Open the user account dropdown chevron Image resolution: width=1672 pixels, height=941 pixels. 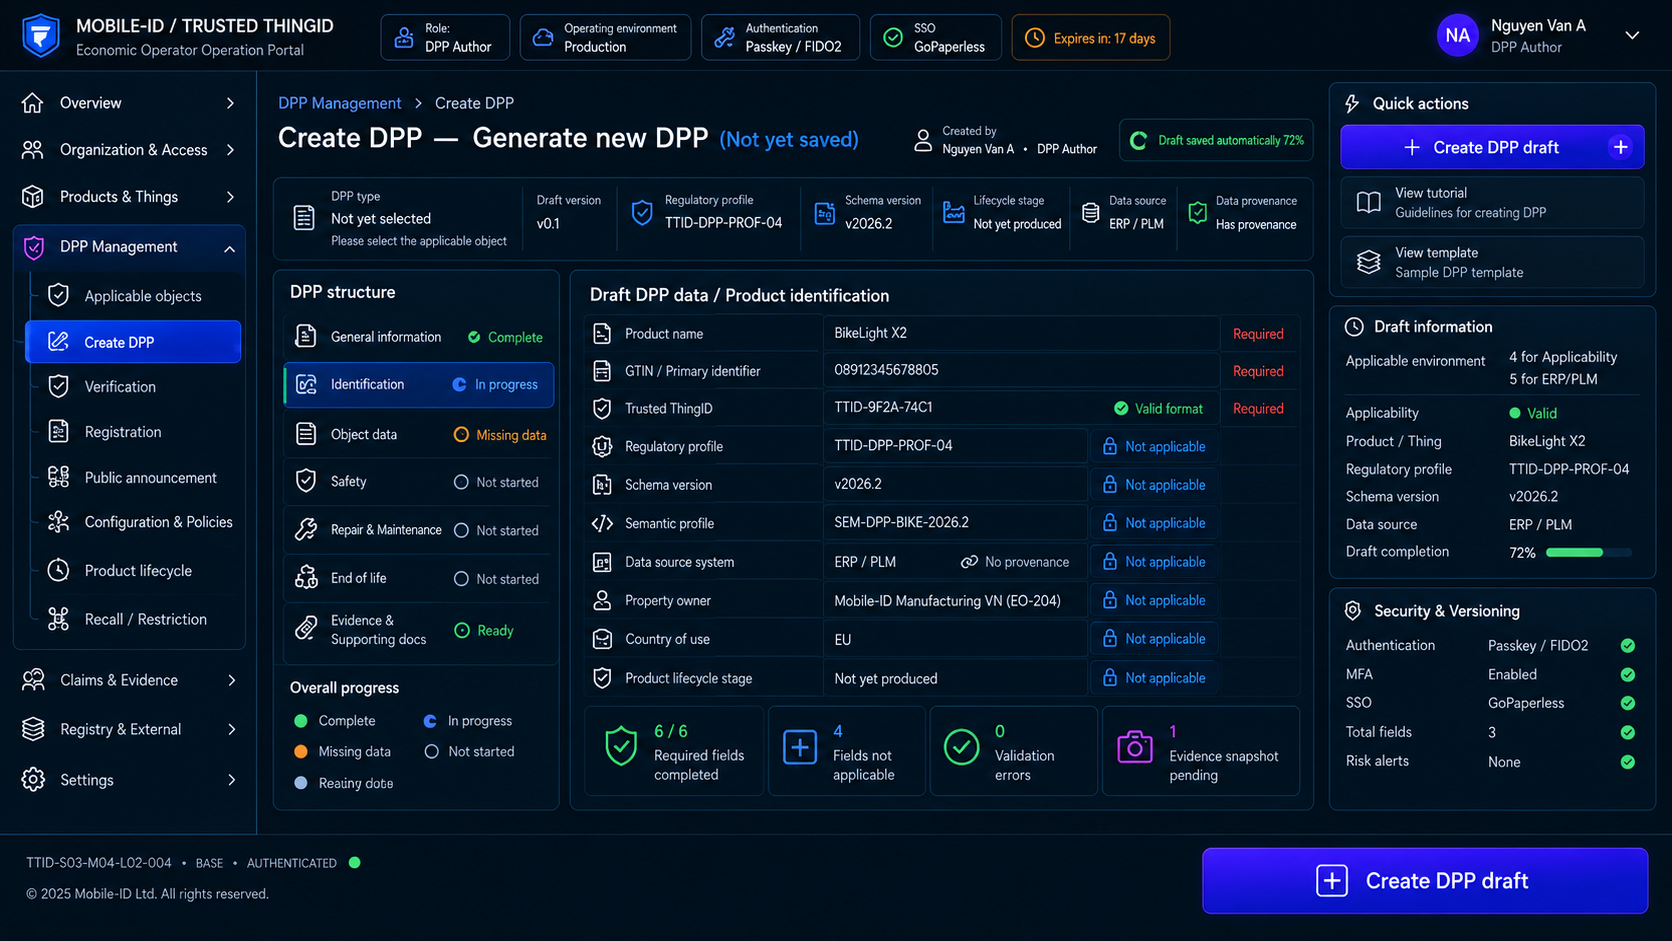click(x=1632, y=36)
